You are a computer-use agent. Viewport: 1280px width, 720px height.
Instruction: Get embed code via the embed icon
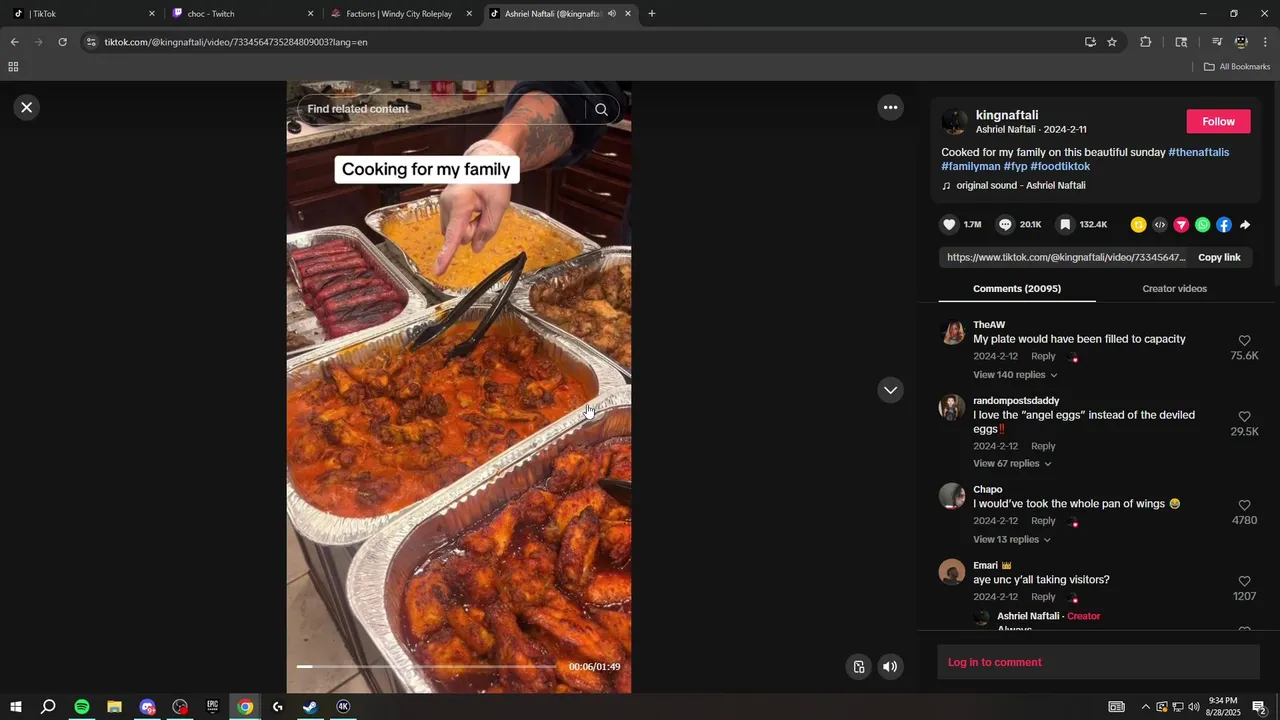point(1160,225)
